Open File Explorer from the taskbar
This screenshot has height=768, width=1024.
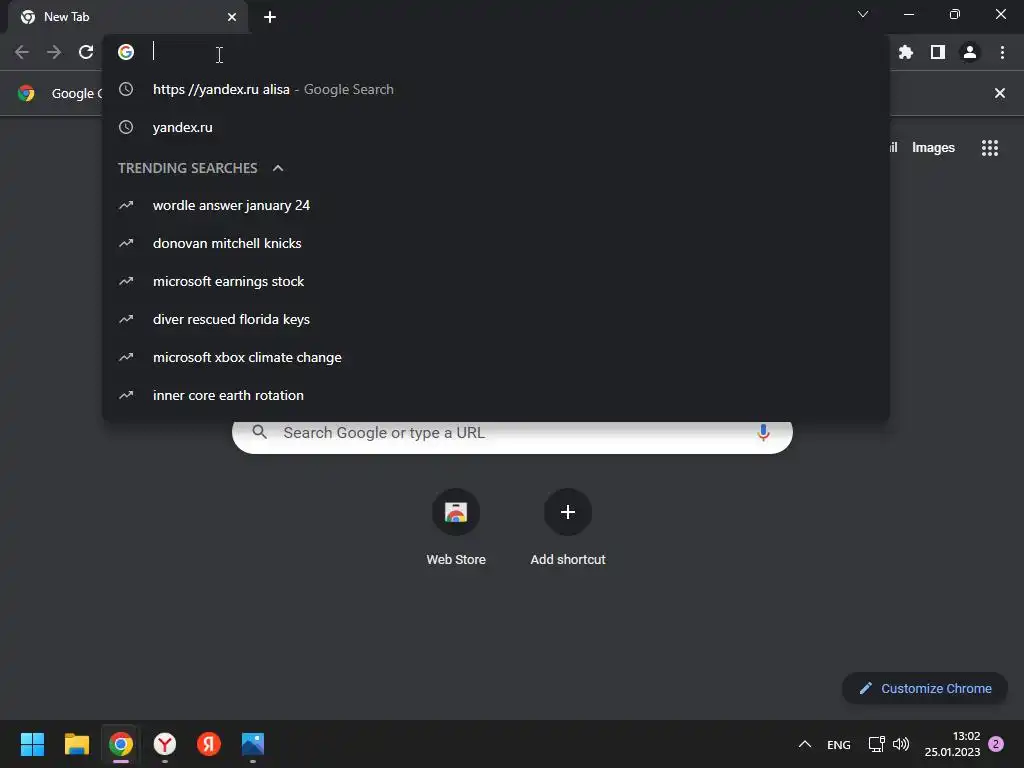[76, 744]
